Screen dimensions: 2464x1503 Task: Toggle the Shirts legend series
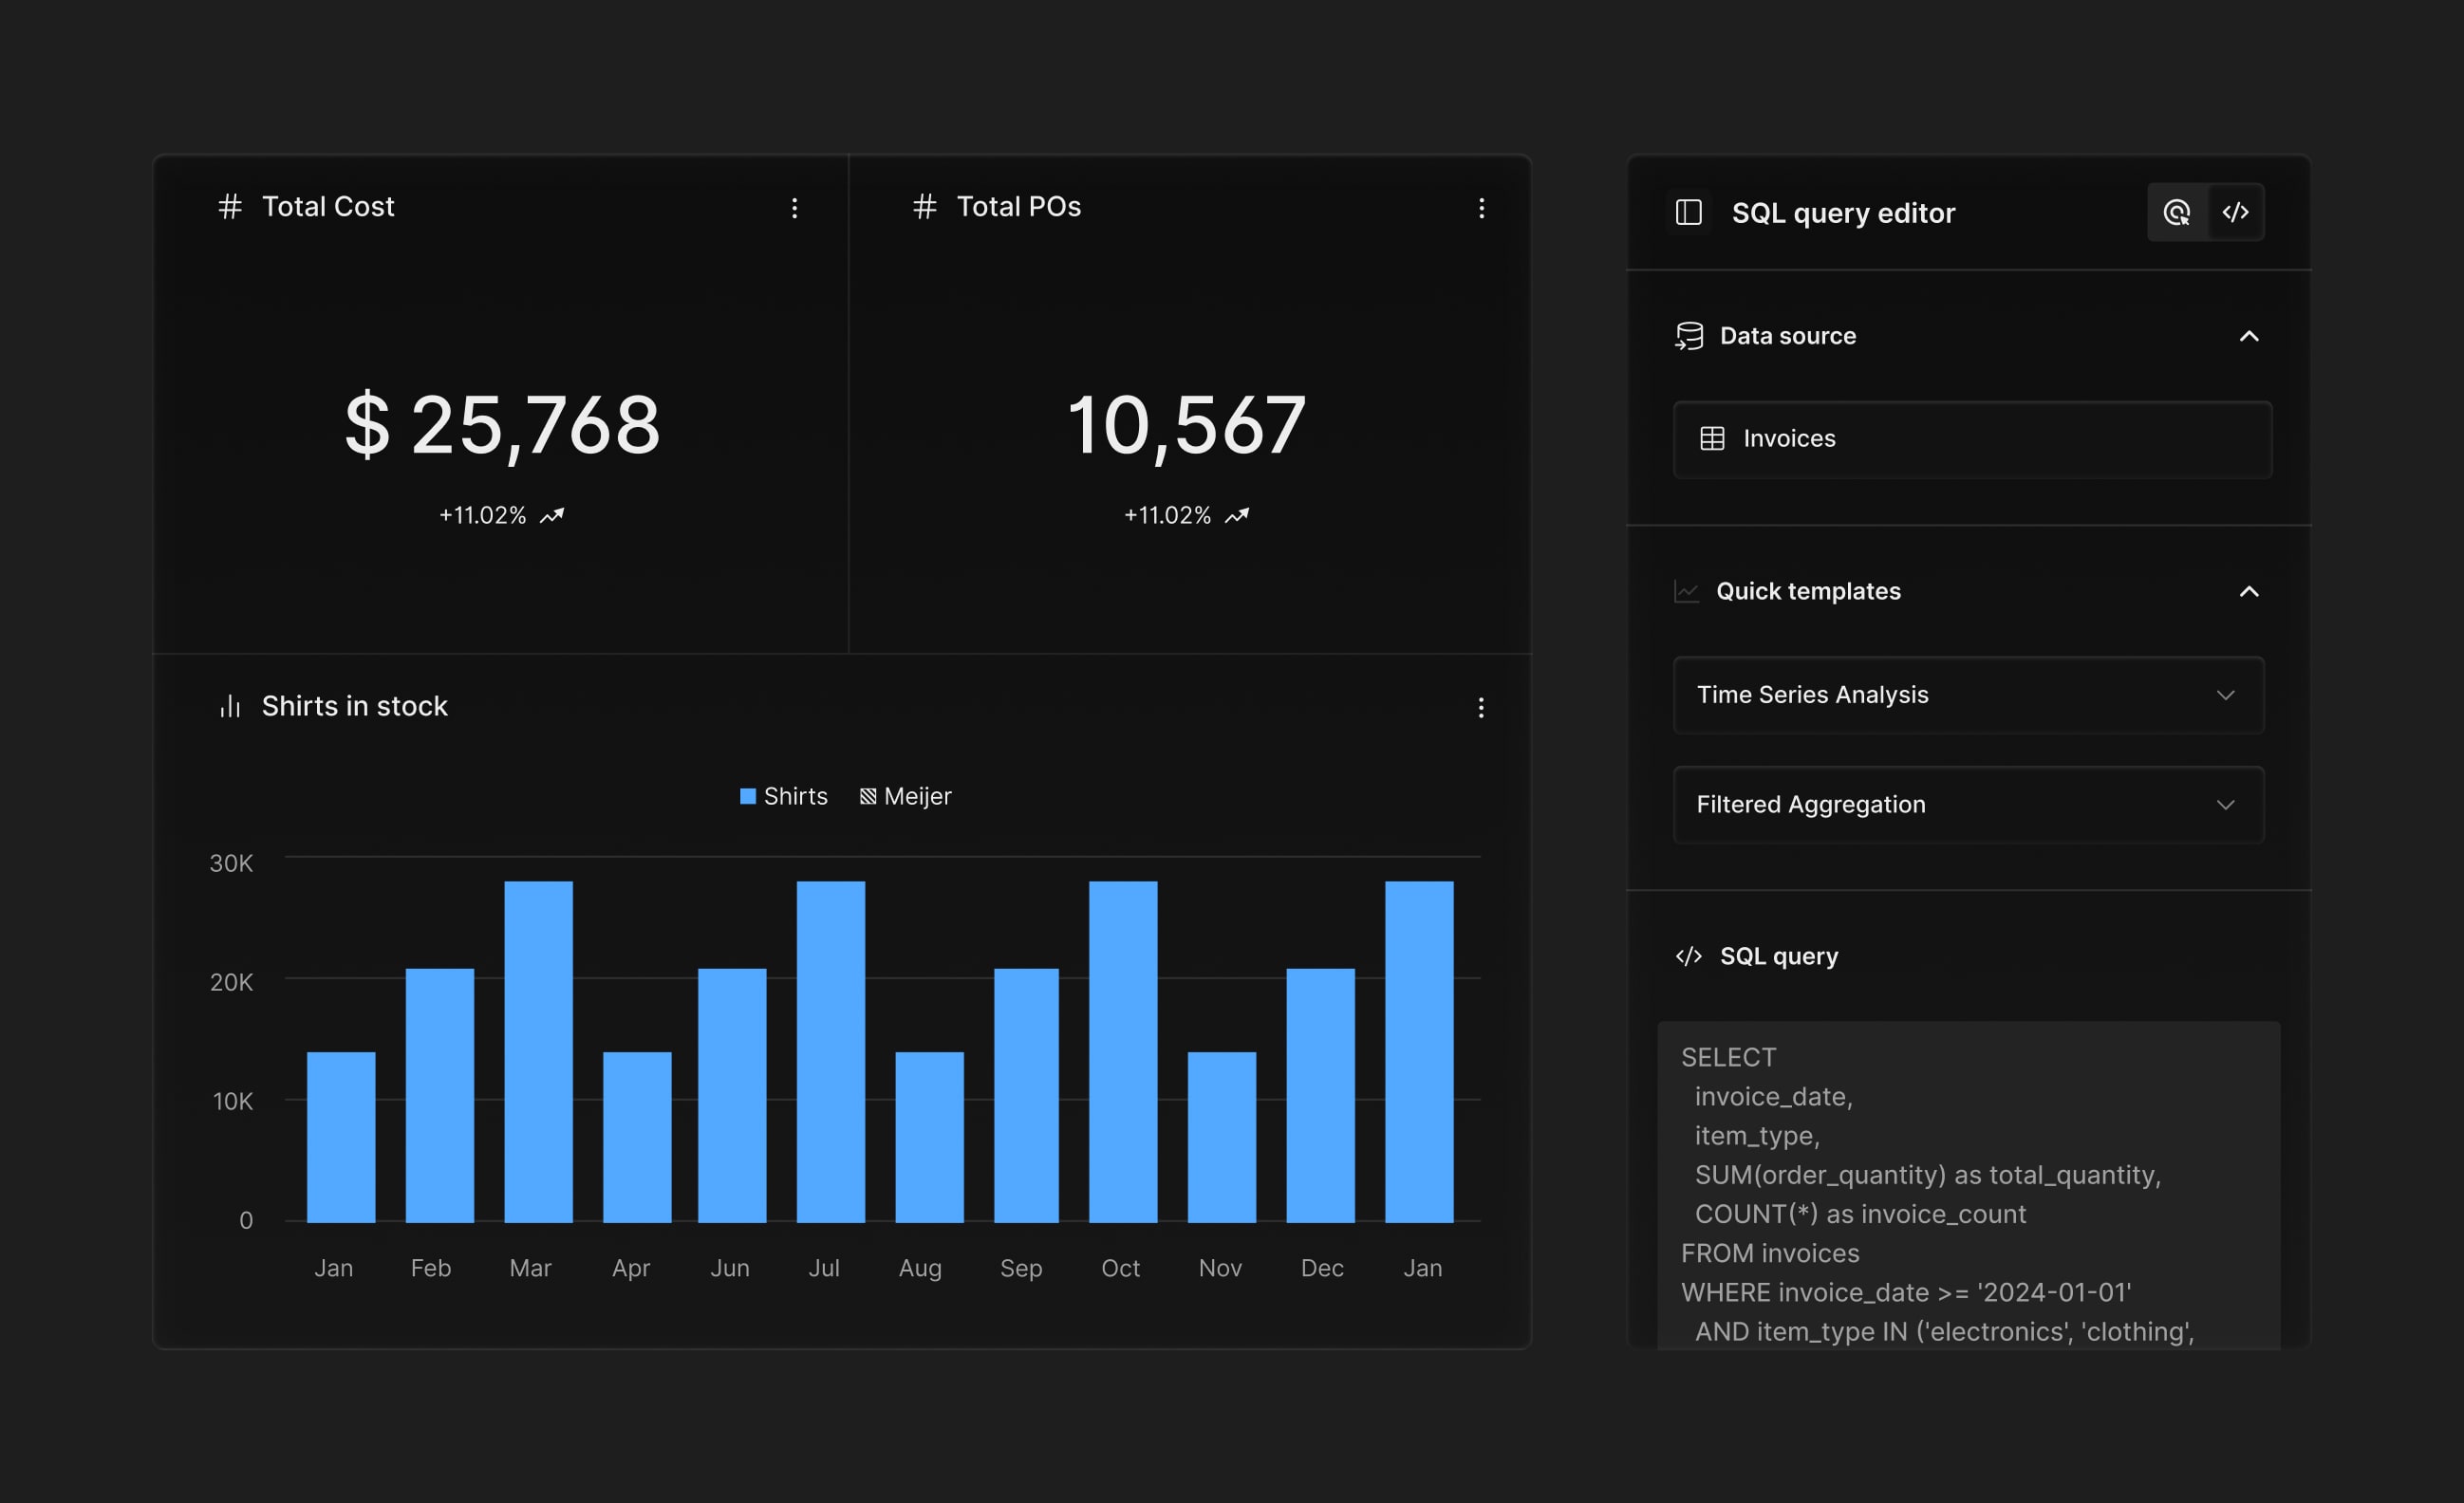coord(783,796)
